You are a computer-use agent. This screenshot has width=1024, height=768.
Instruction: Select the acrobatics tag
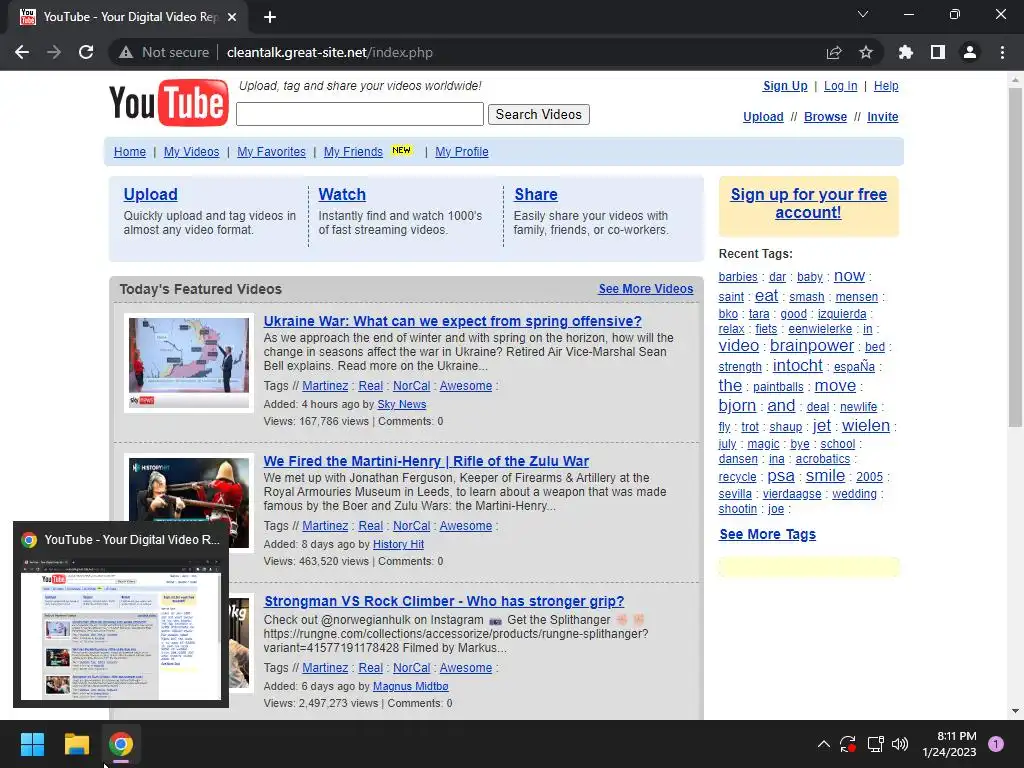(823, 459)
